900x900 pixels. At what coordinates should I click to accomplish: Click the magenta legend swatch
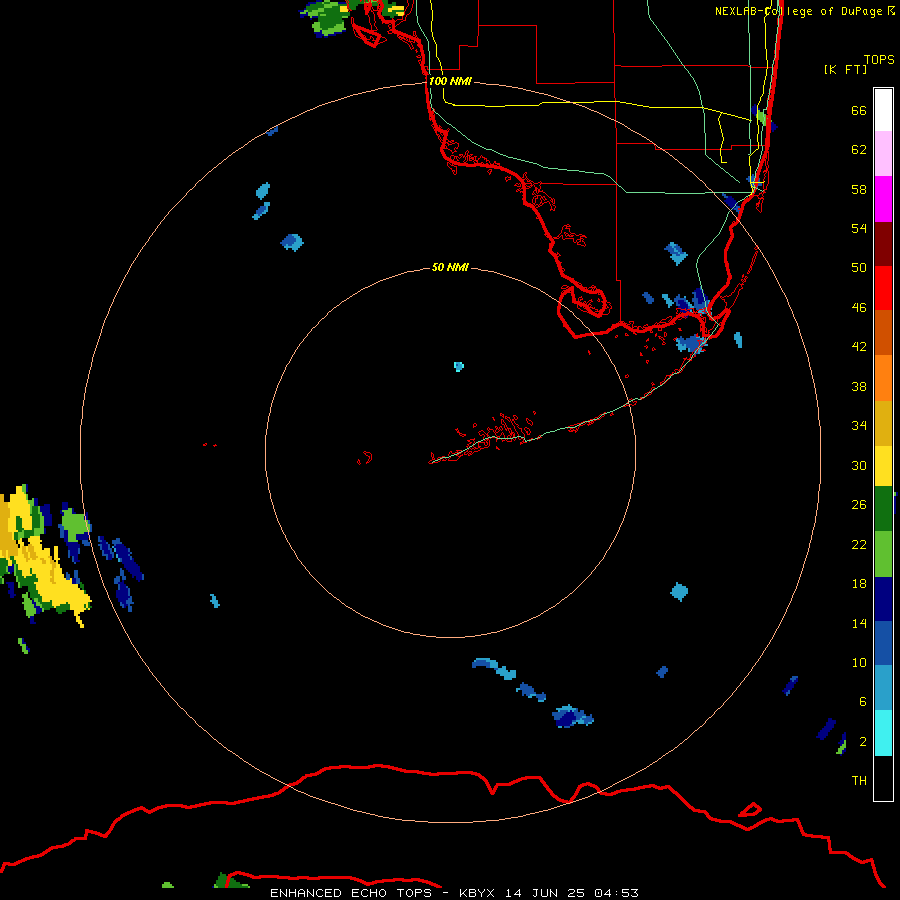[883, 199]
